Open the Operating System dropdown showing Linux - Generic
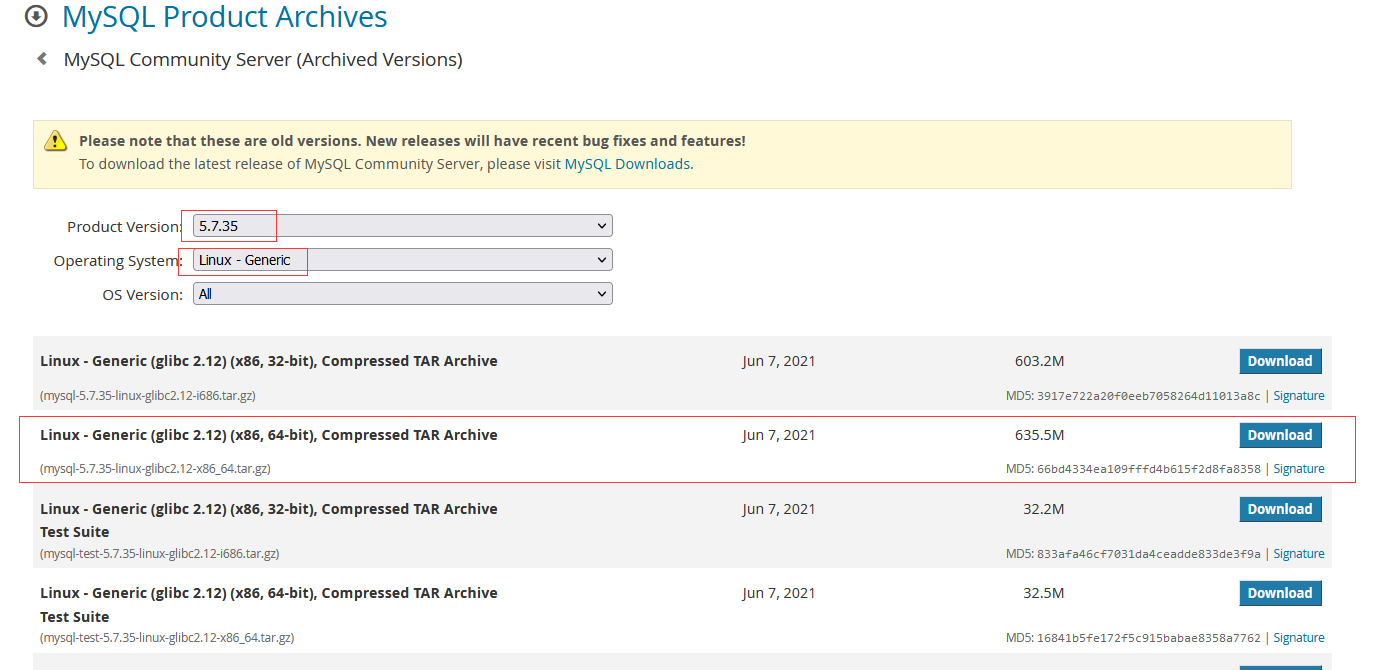 pyautogui.click(x=402, y=260)
